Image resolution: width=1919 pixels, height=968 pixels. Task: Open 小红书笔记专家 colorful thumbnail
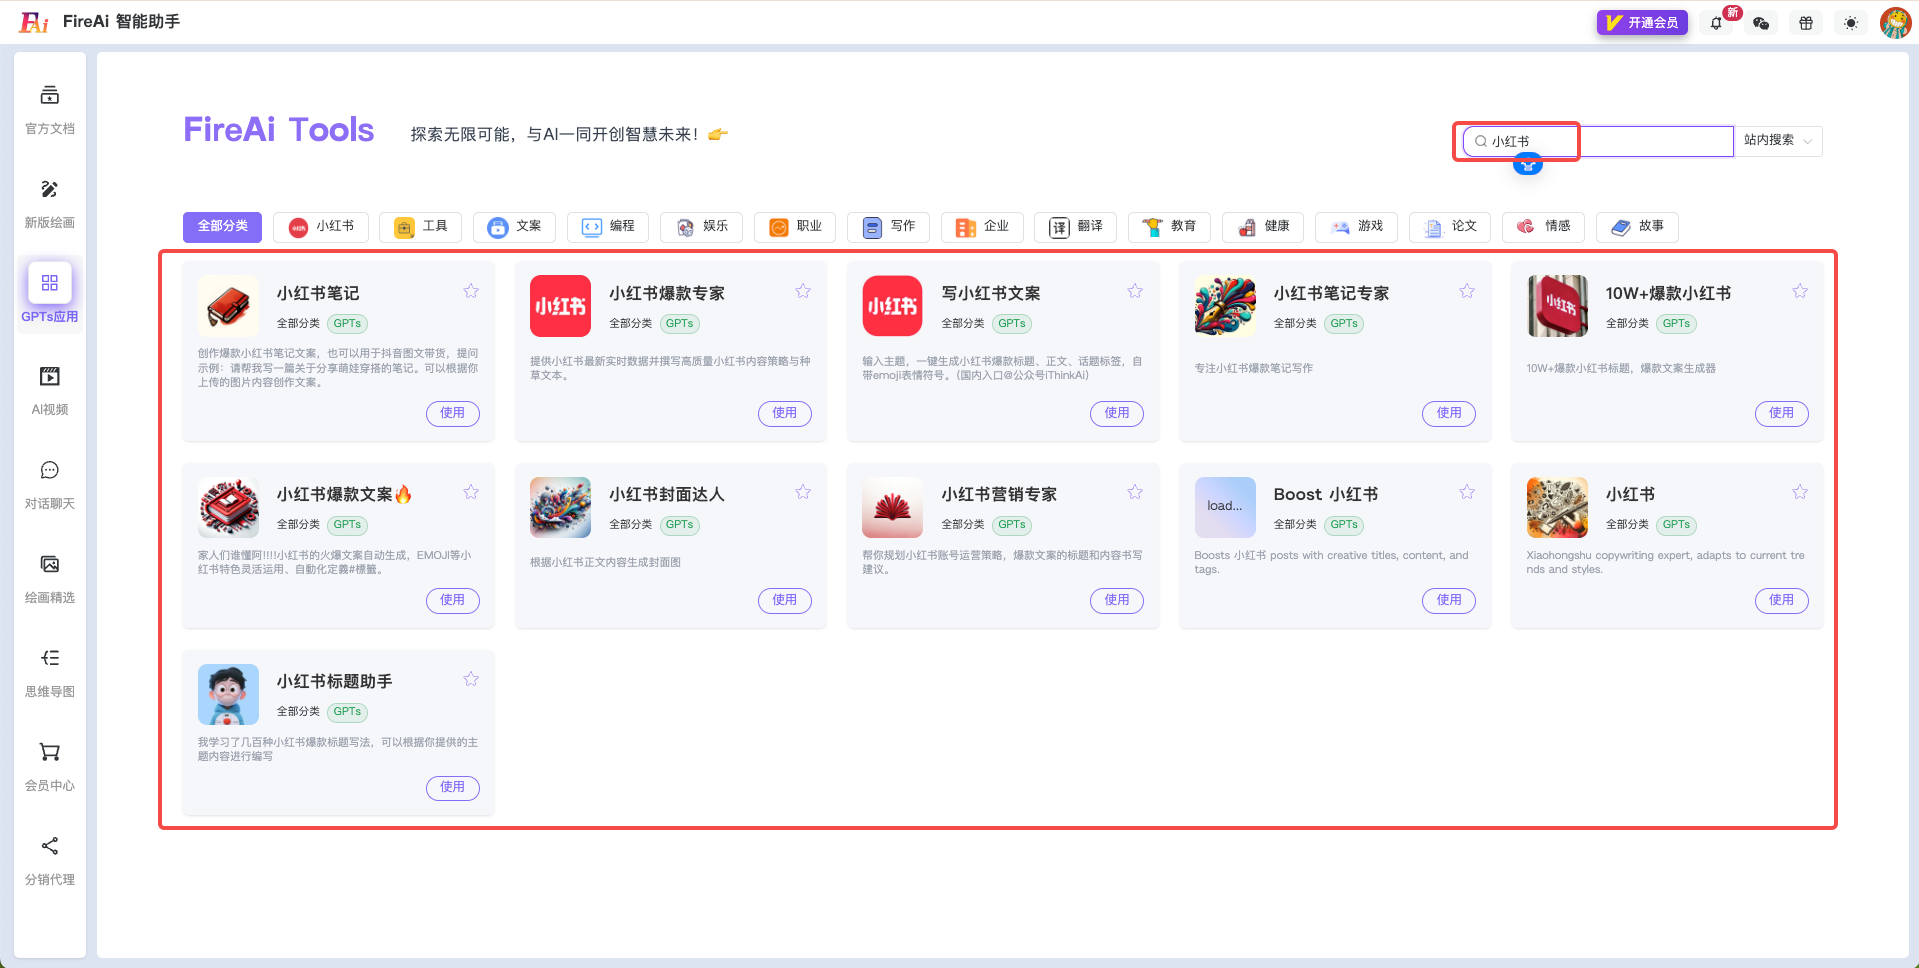pos(1225,306)
